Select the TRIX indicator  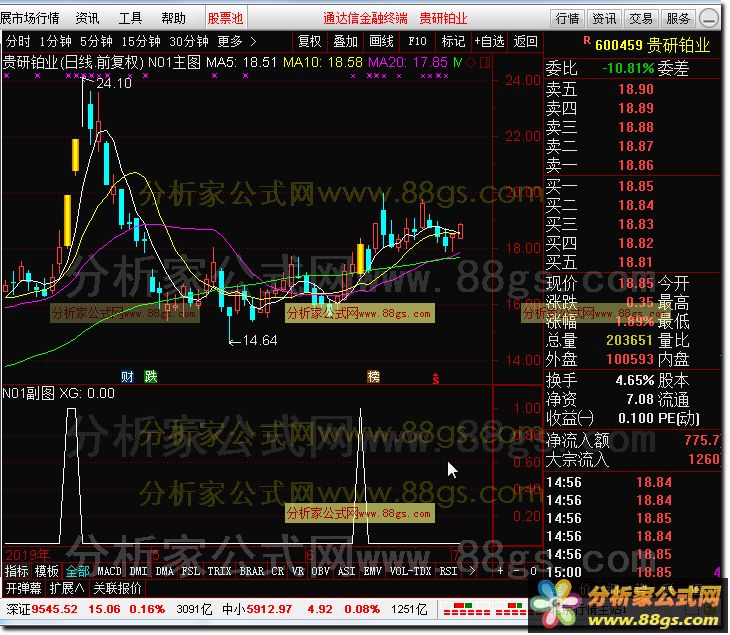[x=219, y=571]
